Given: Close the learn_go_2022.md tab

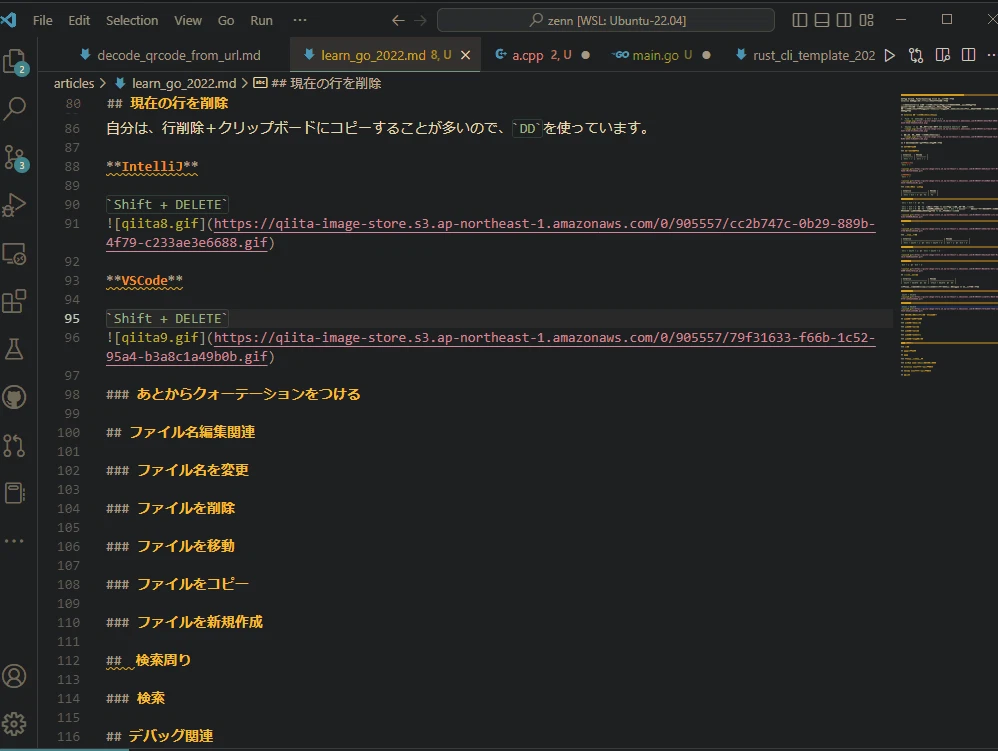Looking at the screenshot, I should [466, 55].
